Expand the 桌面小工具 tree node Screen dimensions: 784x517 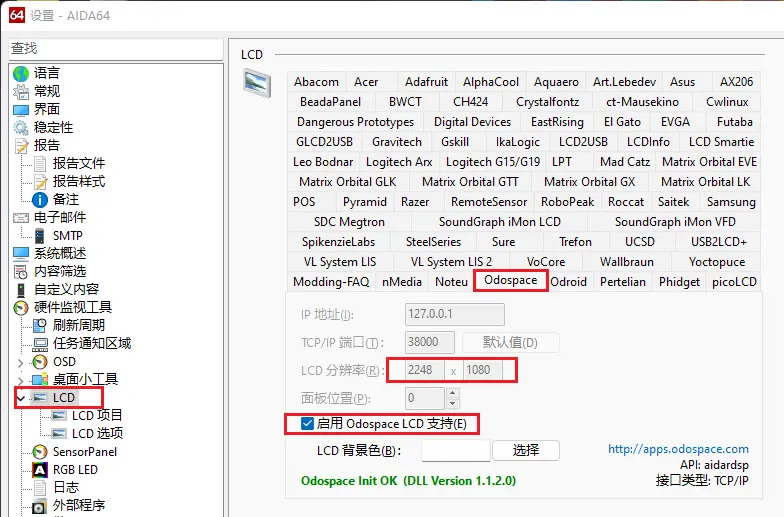(21, 380)
